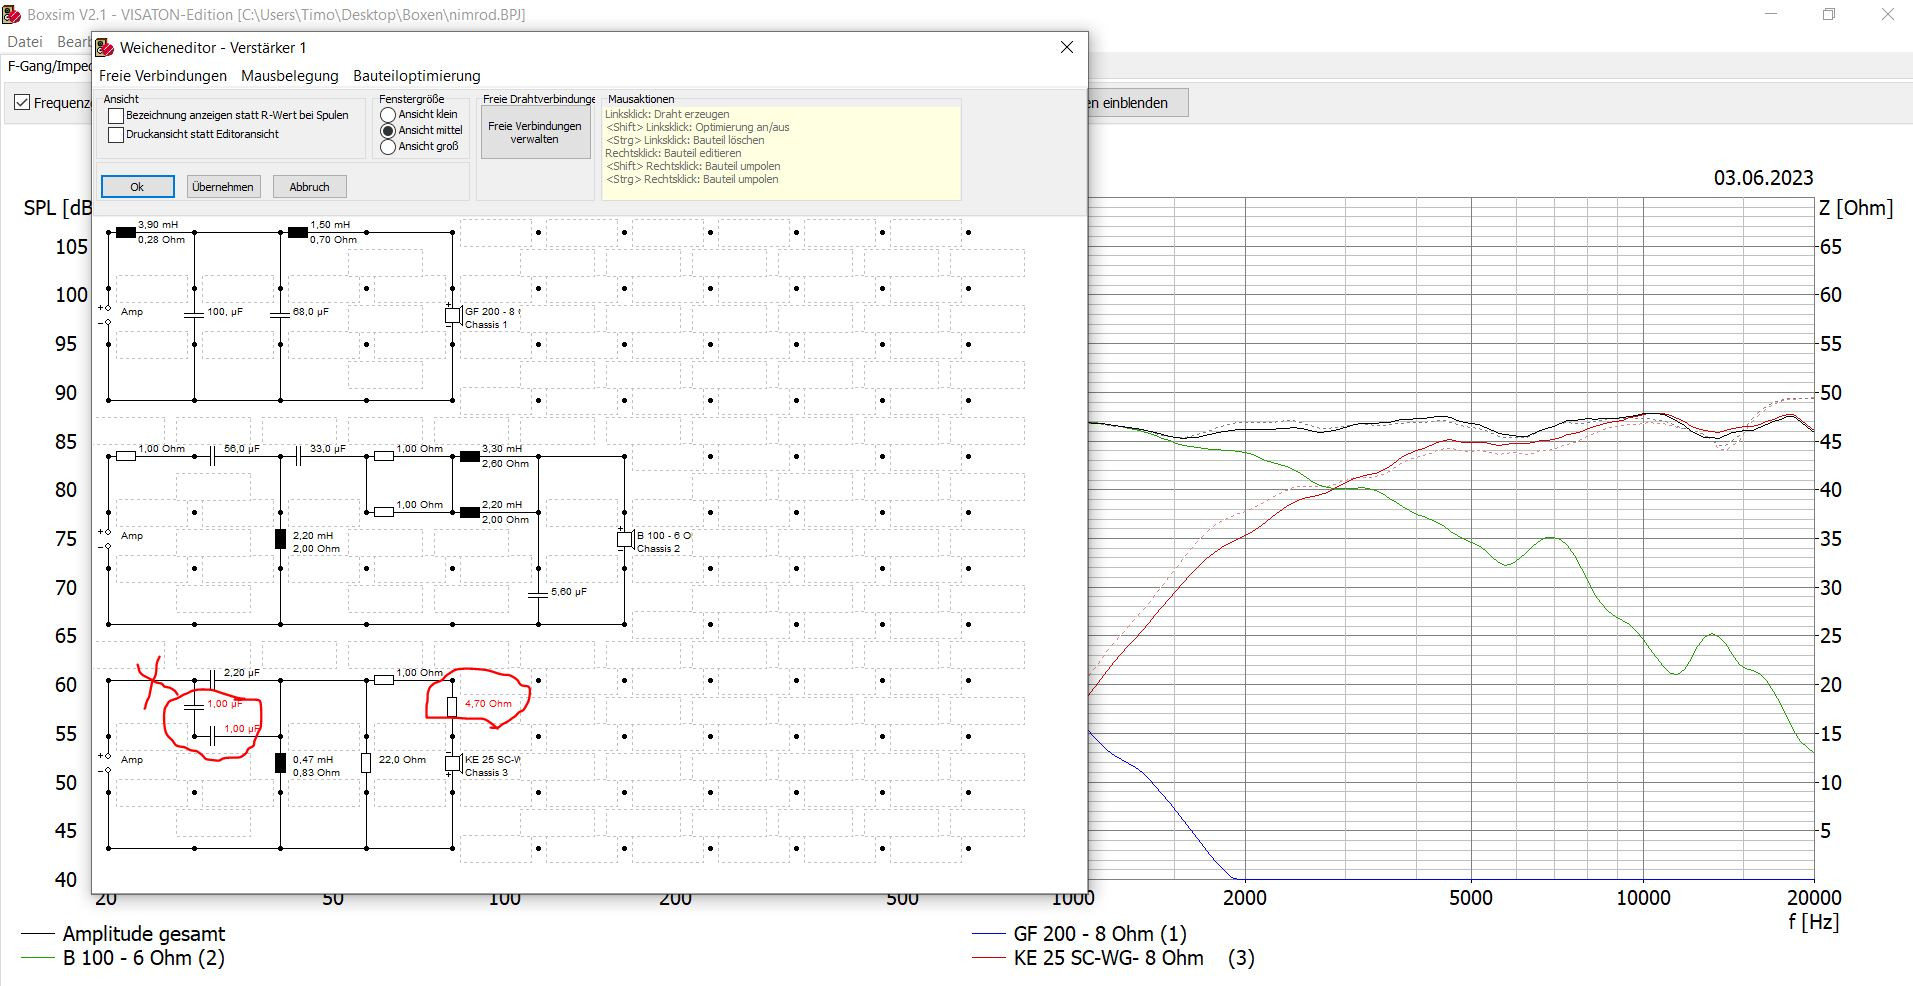The image size is (1913, 986).
Task: Open the Mausbelegung menu
Action: pos(289,76)
